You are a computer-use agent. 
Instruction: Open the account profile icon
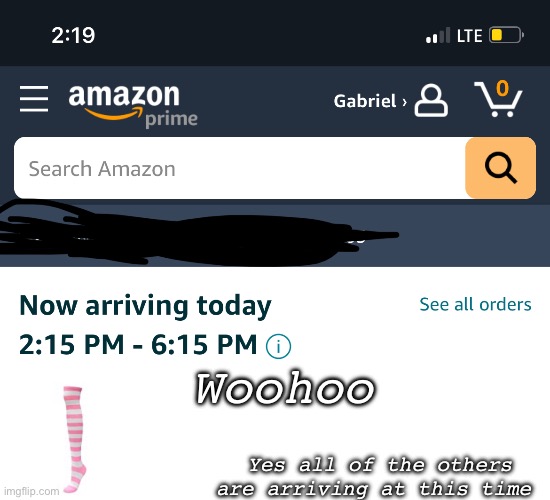pyautogui.click(x=431, y=100)
